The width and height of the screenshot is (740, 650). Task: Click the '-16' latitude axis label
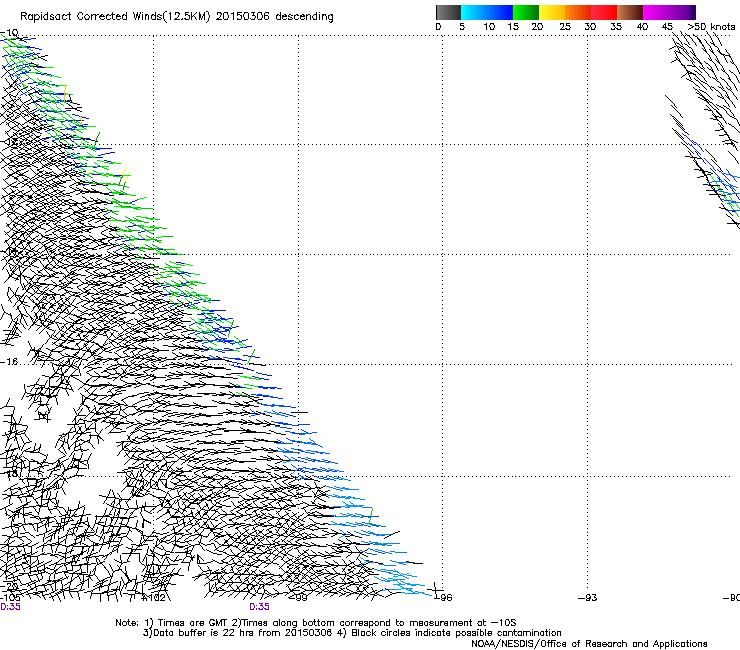[x=9, y=362]
